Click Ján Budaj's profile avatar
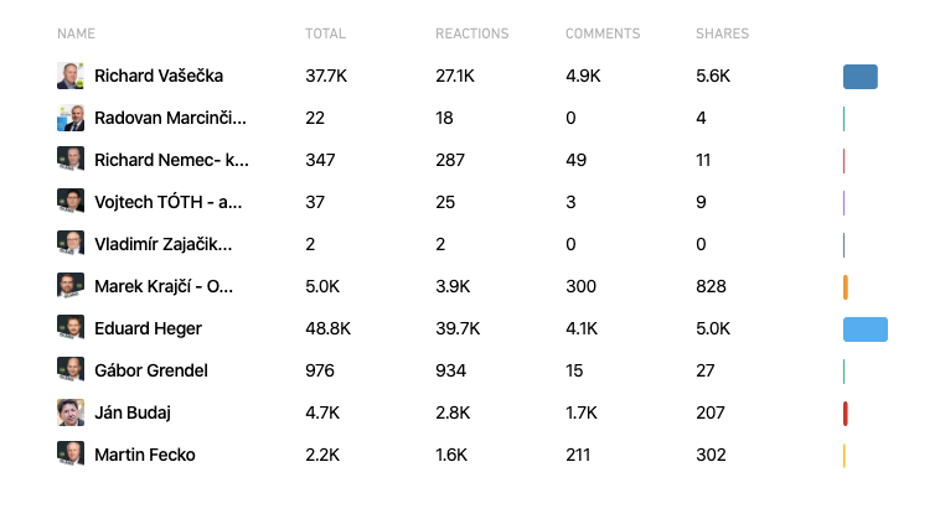 [x=70, y=412]
